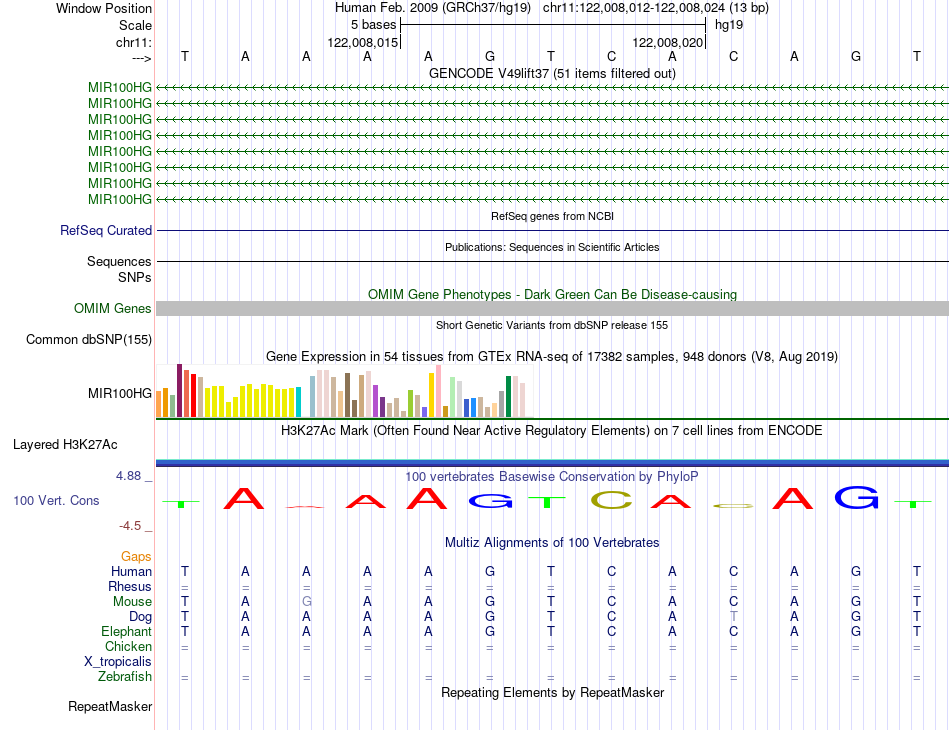Open Repeating Elements by RepeatMasker title

pyautogui.click(x=552, y=692)
